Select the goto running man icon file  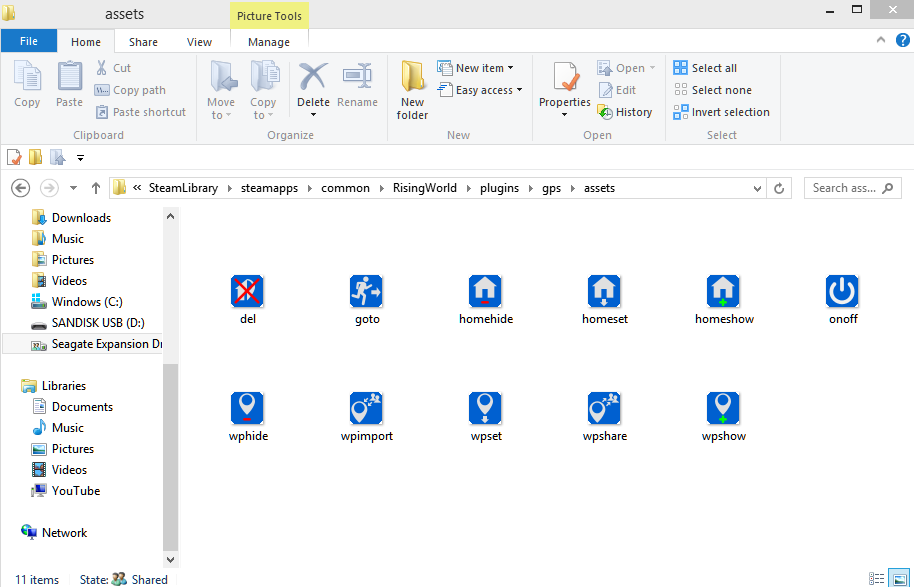[367, 292]
